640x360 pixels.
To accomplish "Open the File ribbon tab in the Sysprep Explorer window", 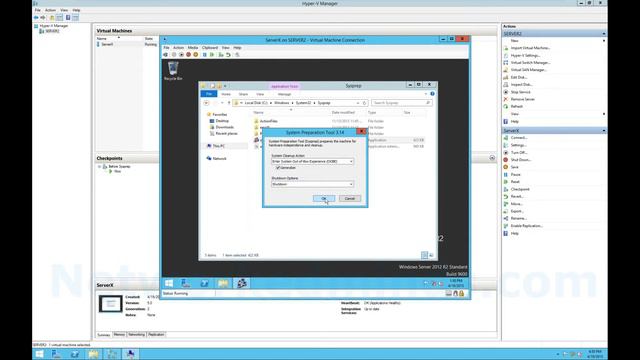I will coord(209,94).
